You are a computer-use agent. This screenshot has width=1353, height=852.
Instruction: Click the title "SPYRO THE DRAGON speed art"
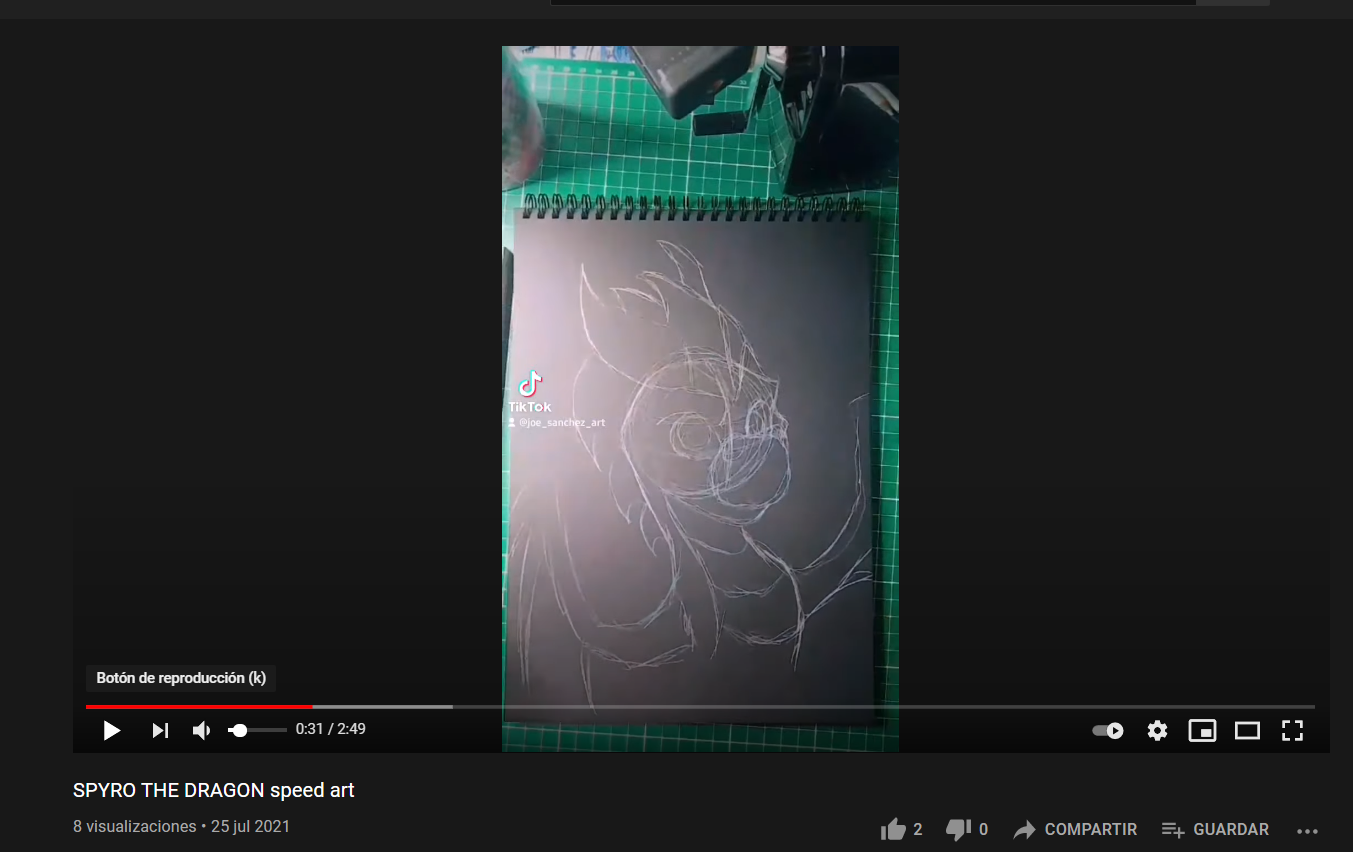[x=214, y=790]
